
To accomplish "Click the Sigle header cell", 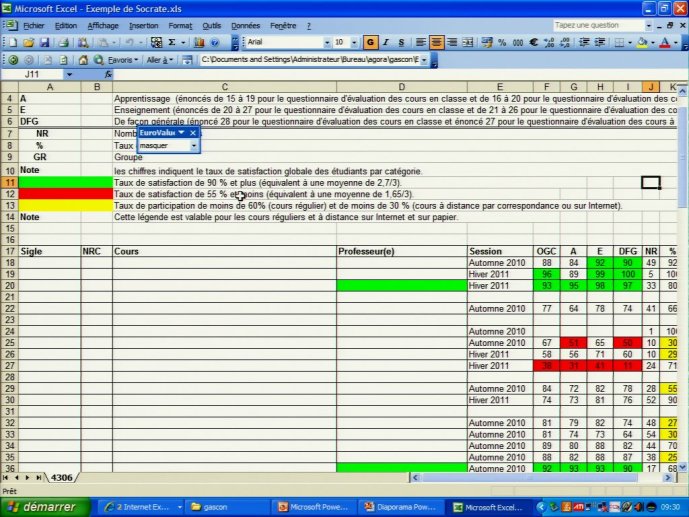I will 49,251.
